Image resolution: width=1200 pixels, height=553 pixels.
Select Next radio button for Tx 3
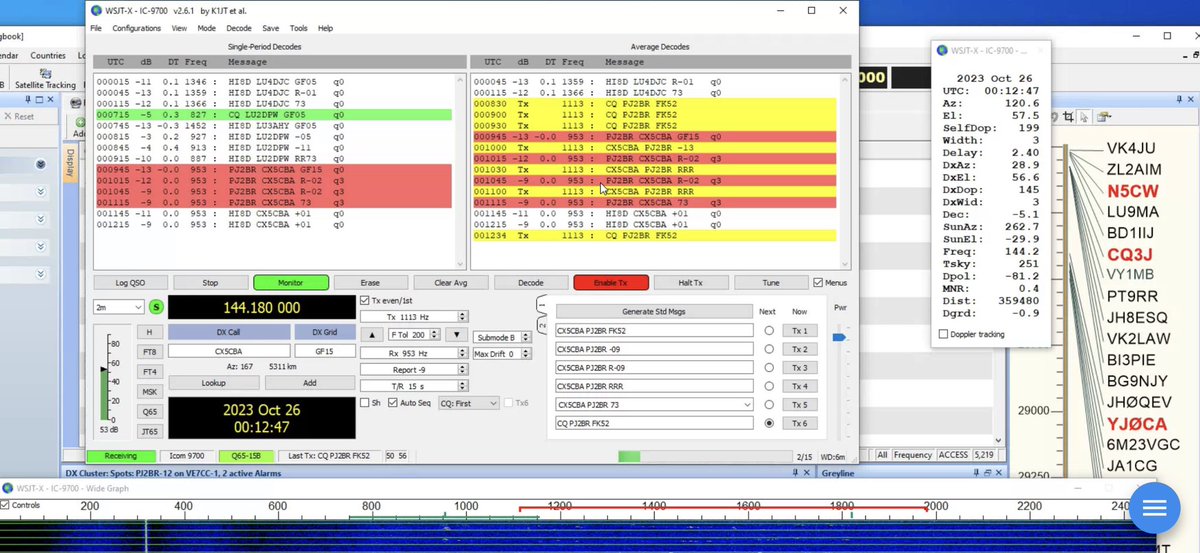point(768,367)
